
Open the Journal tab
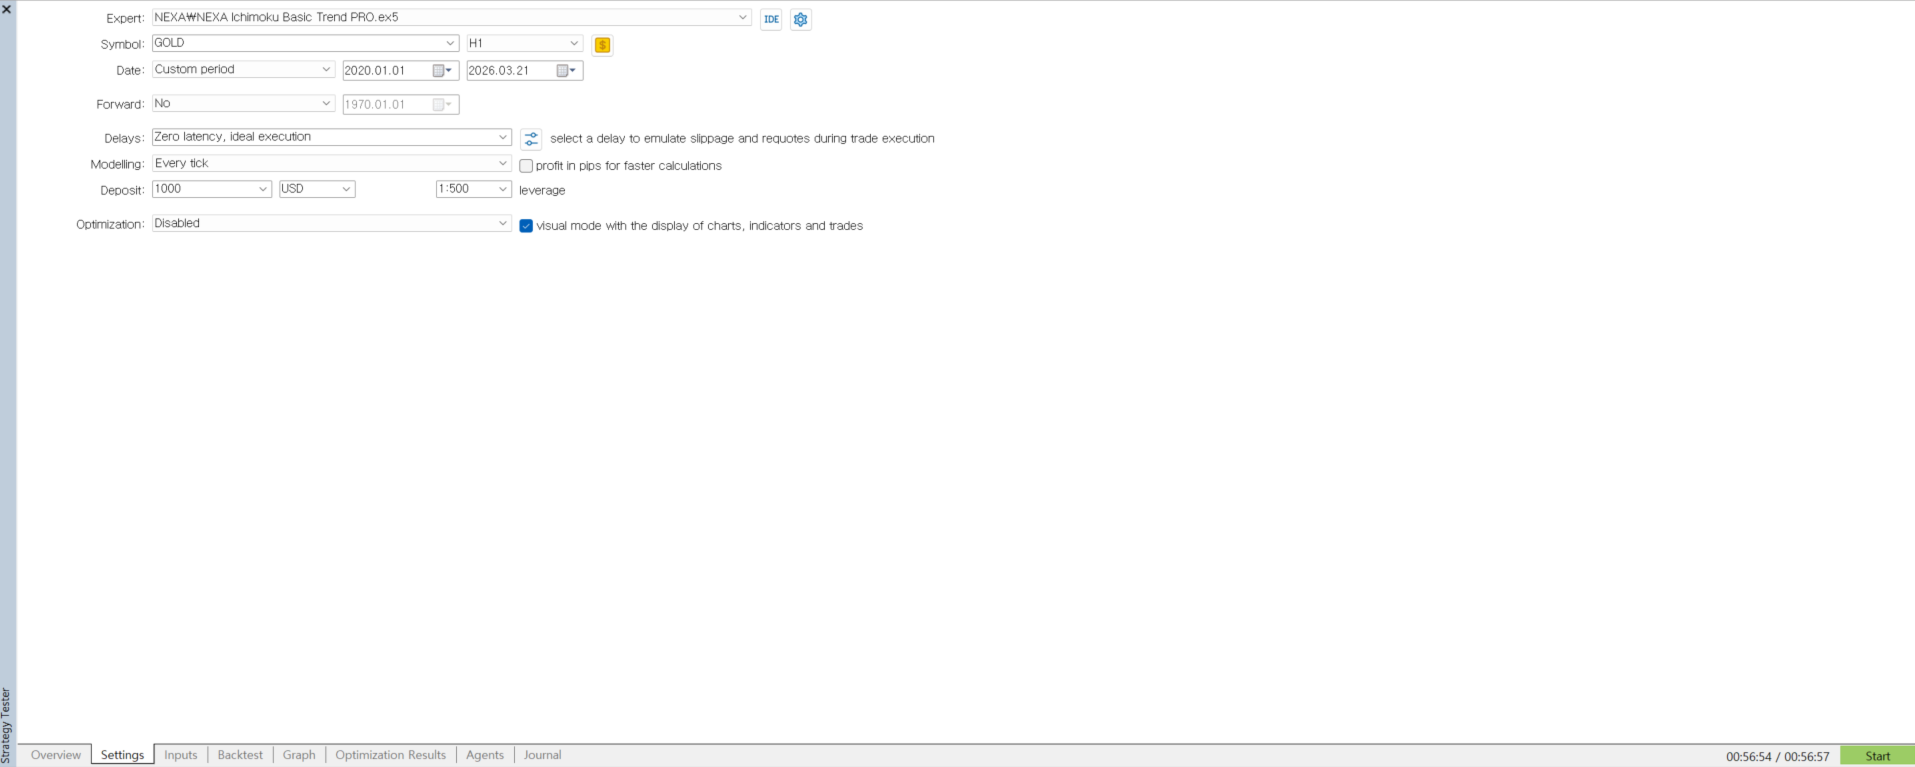(543, 755)
